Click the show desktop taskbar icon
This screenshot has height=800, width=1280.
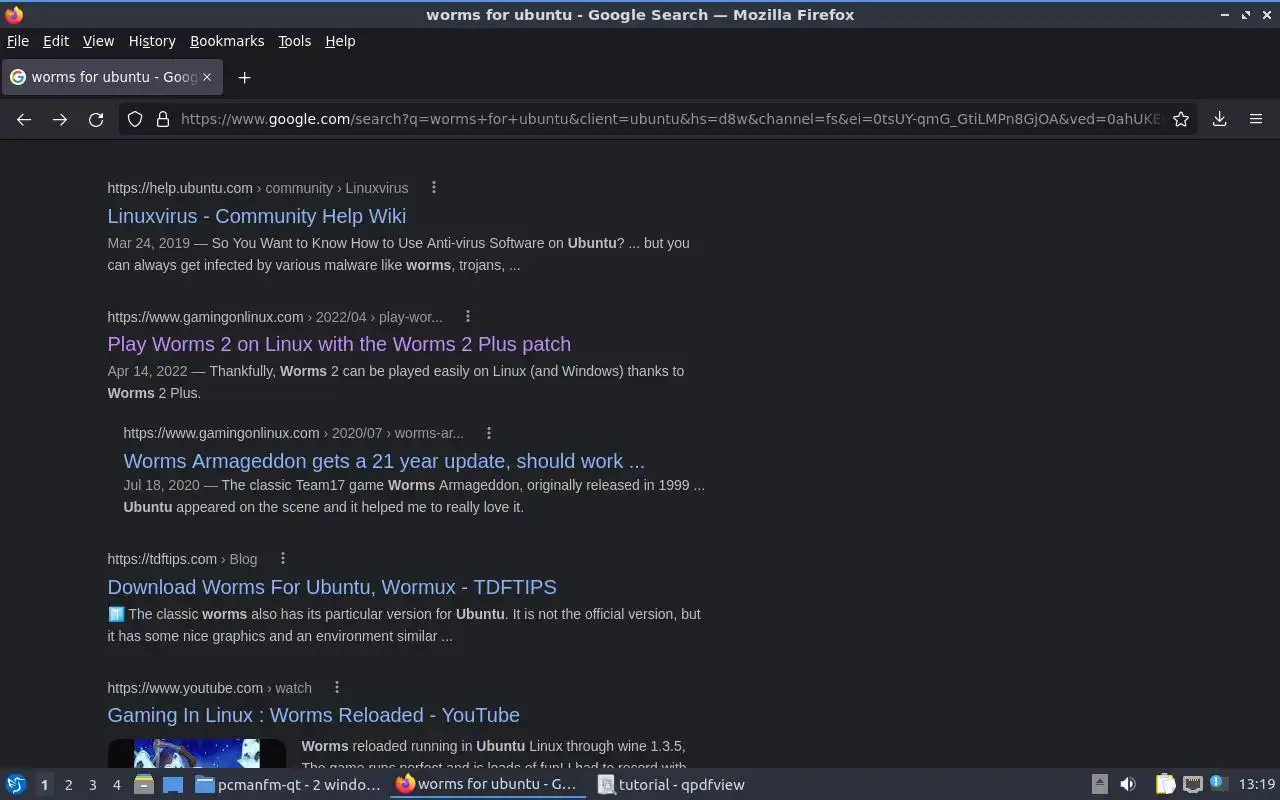tap(173, 784)
